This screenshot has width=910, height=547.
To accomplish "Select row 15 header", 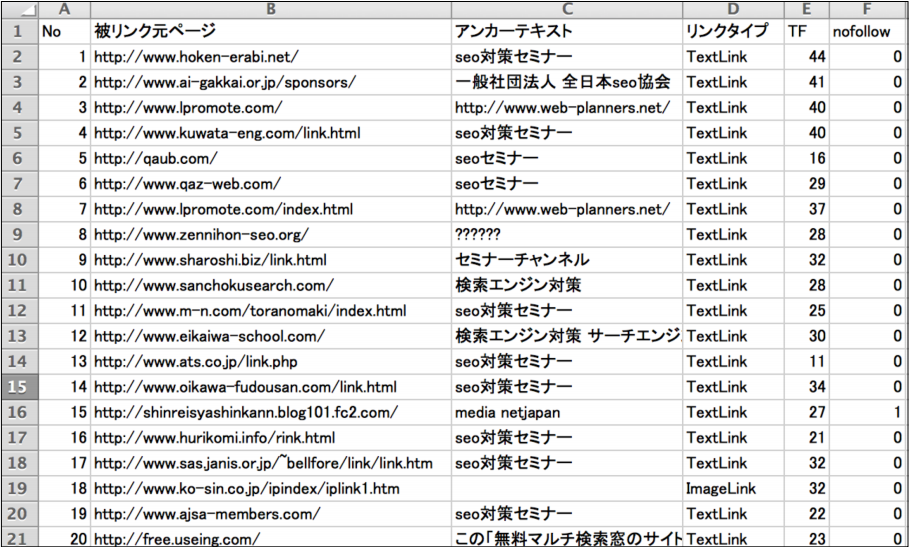I will [20, 387].
